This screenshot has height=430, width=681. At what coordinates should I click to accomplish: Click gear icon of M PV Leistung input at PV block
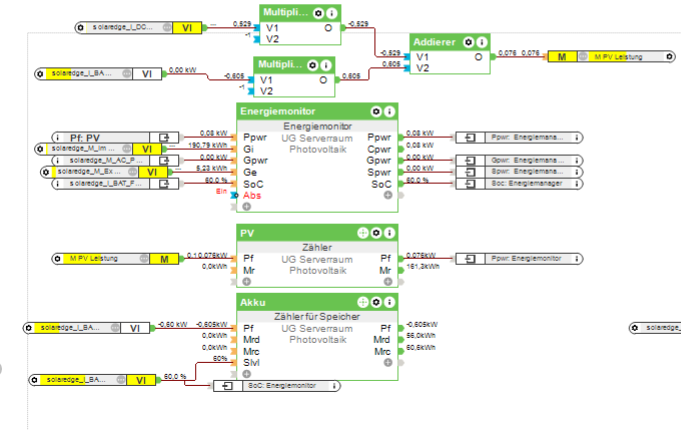[x=57, y=259]
